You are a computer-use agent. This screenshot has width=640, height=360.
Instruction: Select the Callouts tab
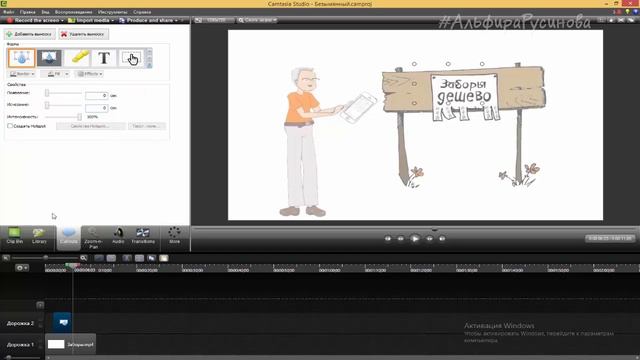69,237
